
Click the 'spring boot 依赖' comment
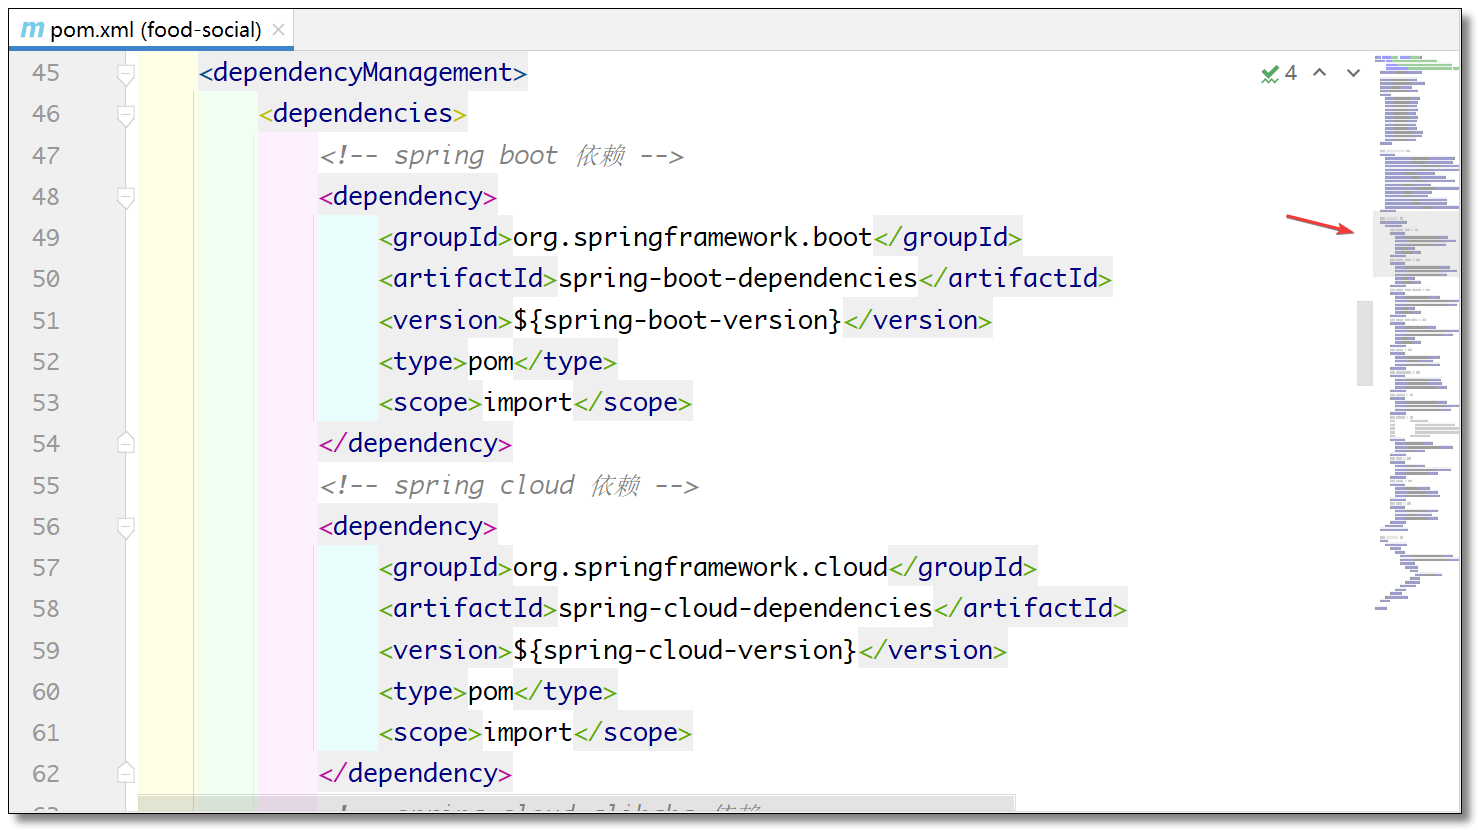502,156
